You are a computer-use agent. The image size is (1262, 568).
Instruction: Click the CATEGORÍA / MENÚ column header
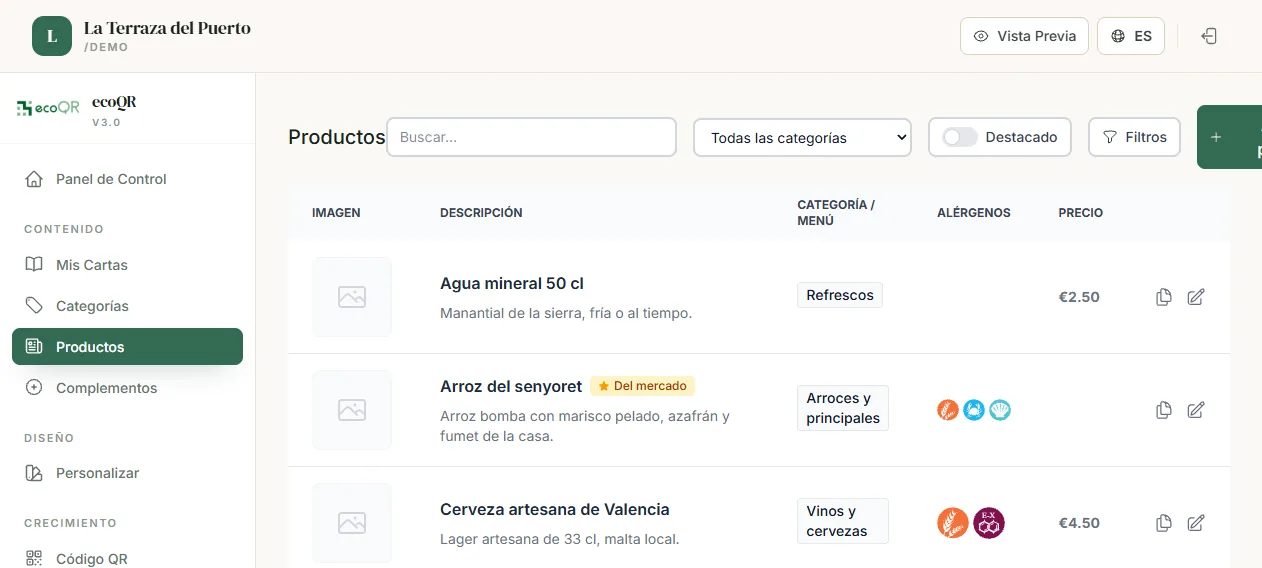836,212
